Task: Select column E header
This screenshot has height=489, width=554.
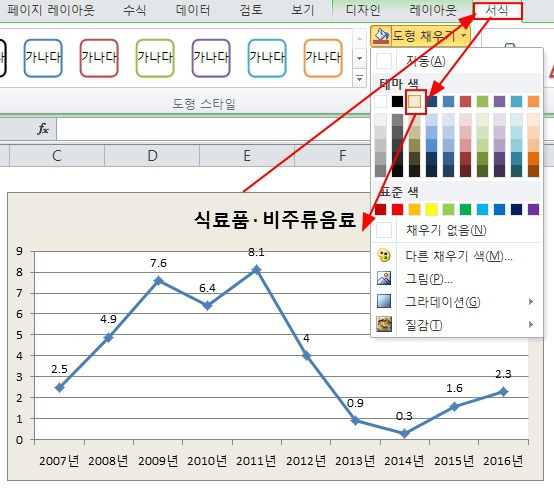Action: (x=247, y=155)
